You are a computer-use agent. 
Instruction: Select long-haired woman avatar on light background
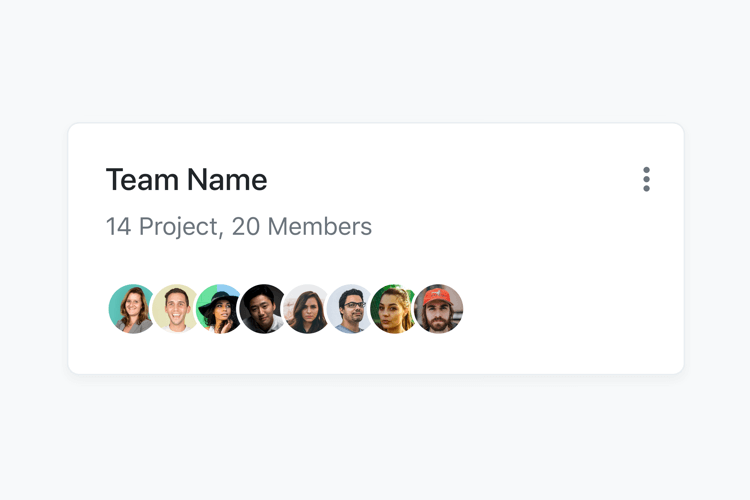point(307,308)
